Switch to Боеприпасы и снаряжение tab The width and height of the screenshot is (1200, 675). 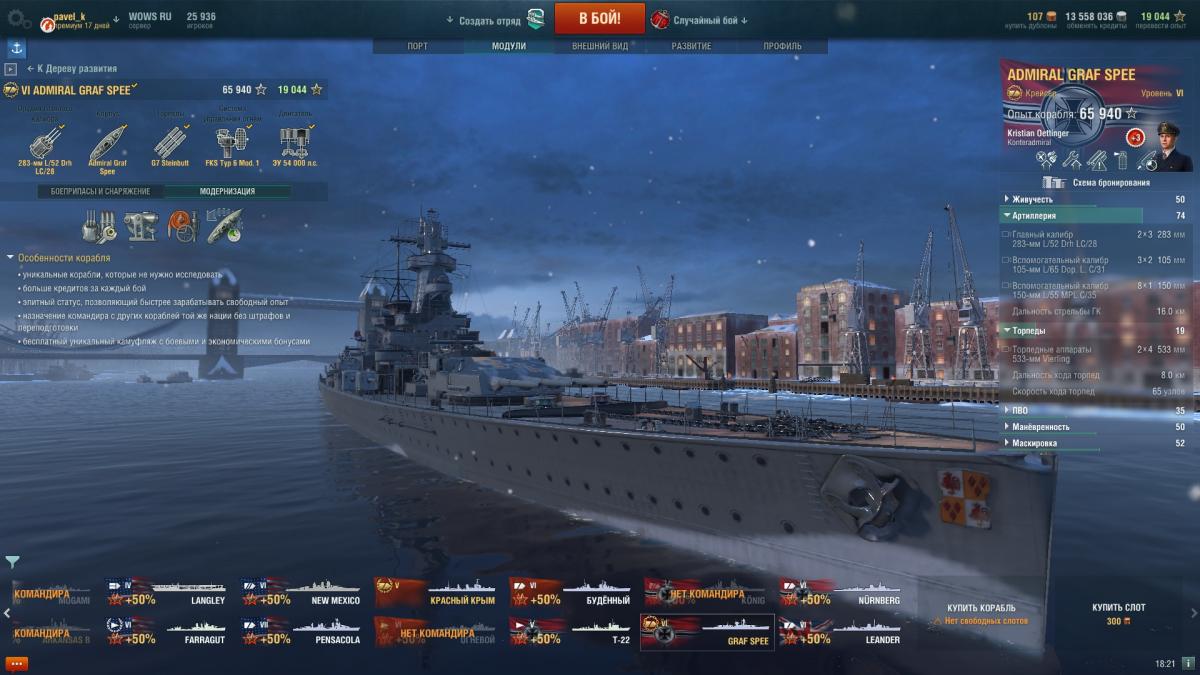pos(100,191)
